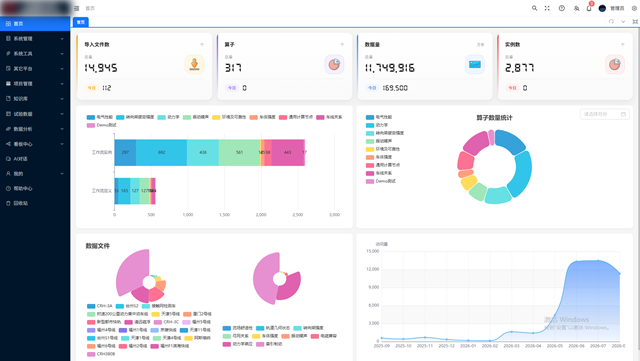Click the calendar icon in month picker

623,114
